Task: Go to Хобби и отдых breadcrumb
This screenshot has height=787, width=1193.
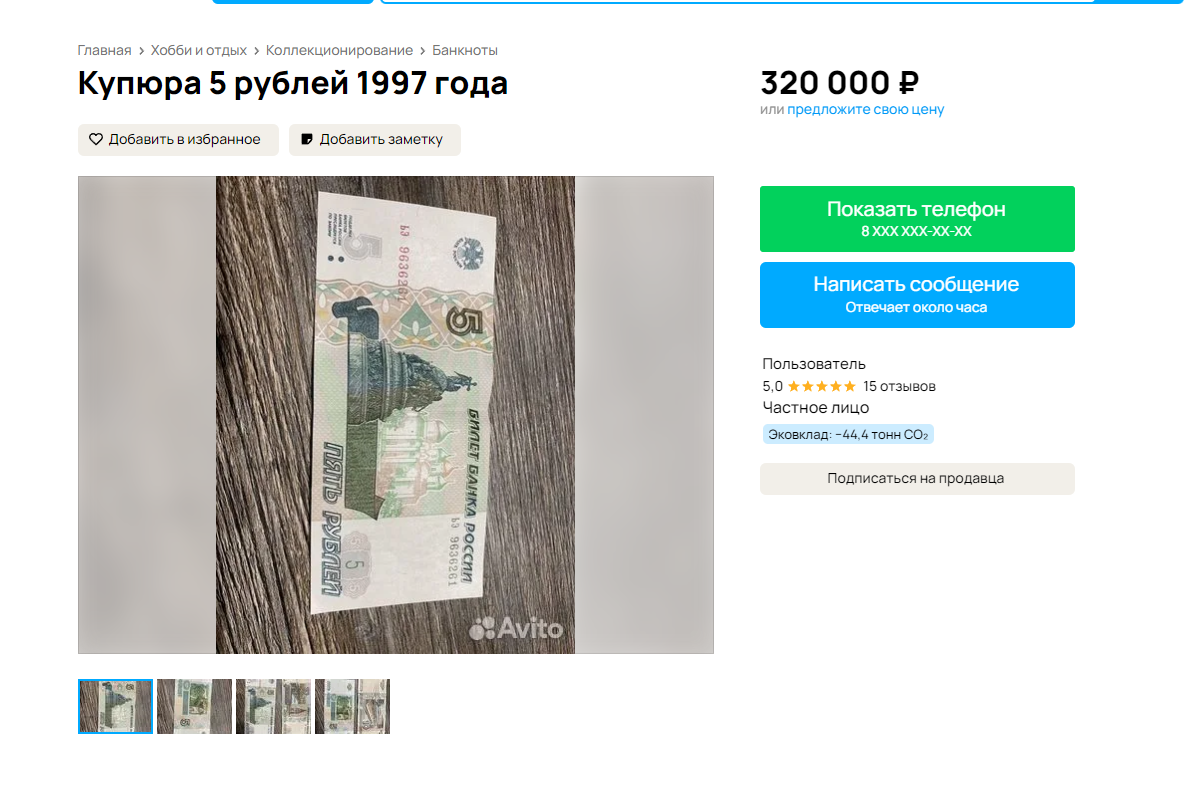Action: (x=199, y=50)
